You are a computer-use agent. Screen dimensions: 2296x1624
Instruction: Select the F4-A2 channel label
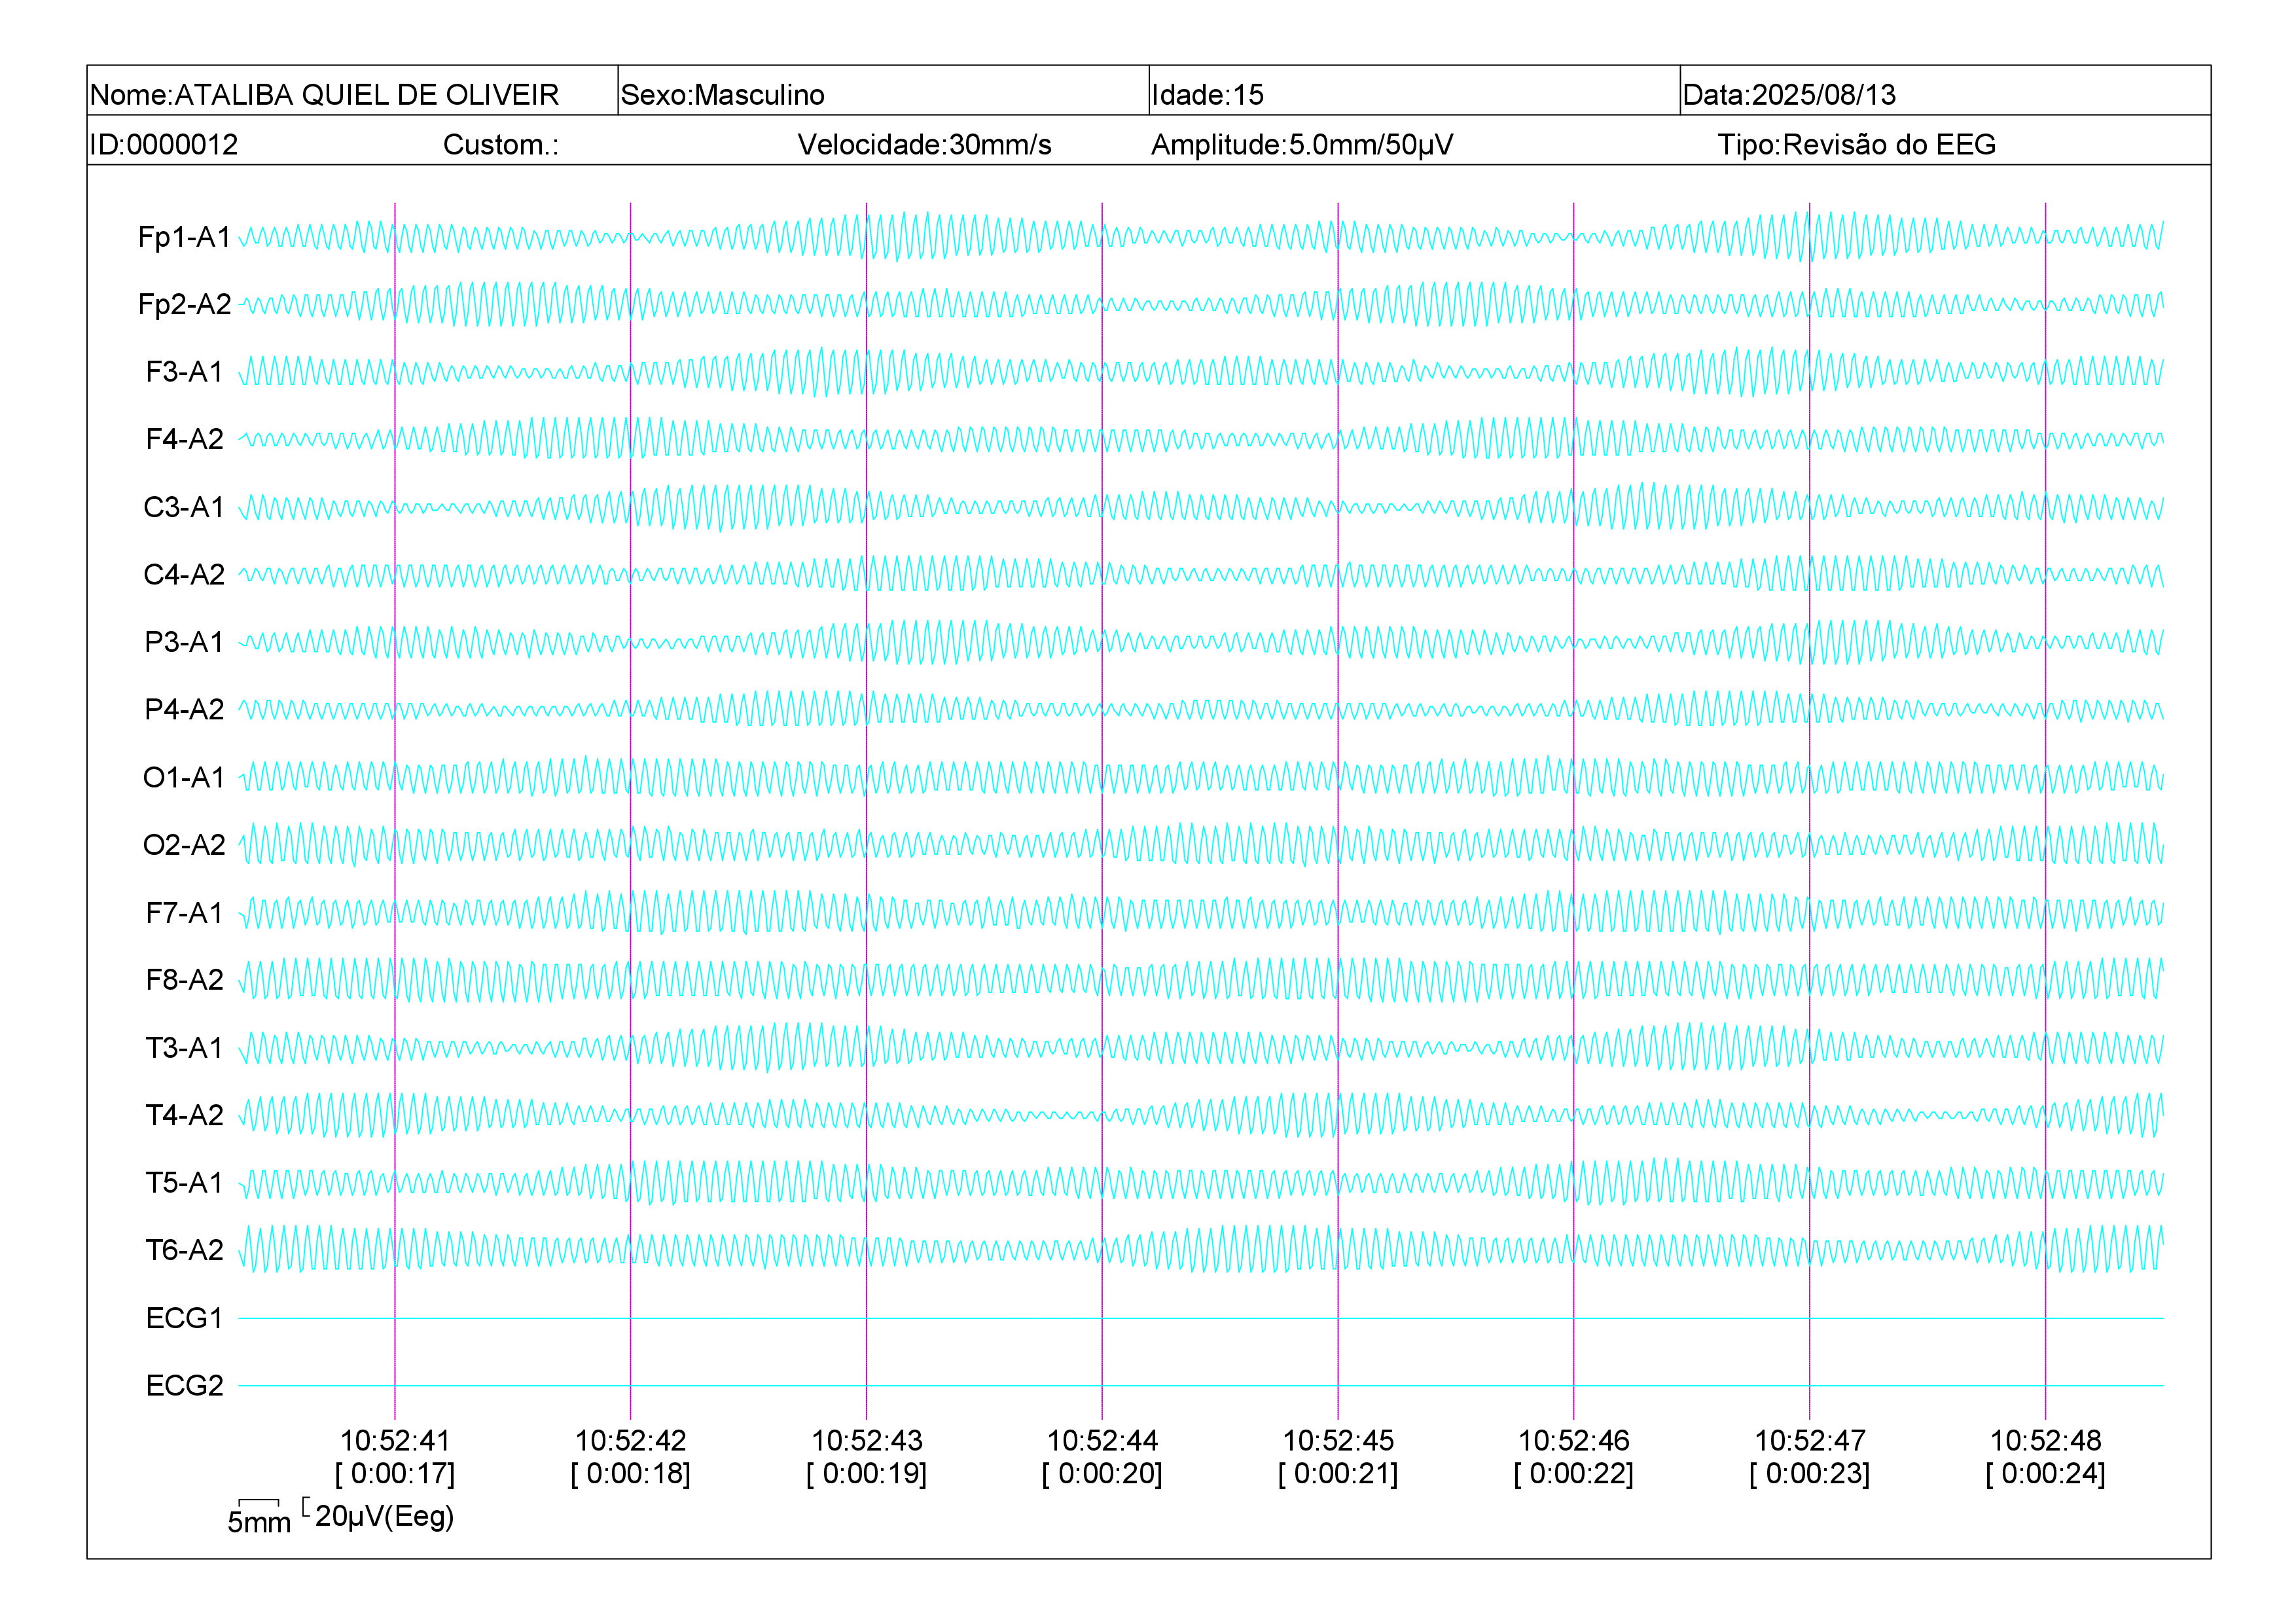click(x=185, y=439)
